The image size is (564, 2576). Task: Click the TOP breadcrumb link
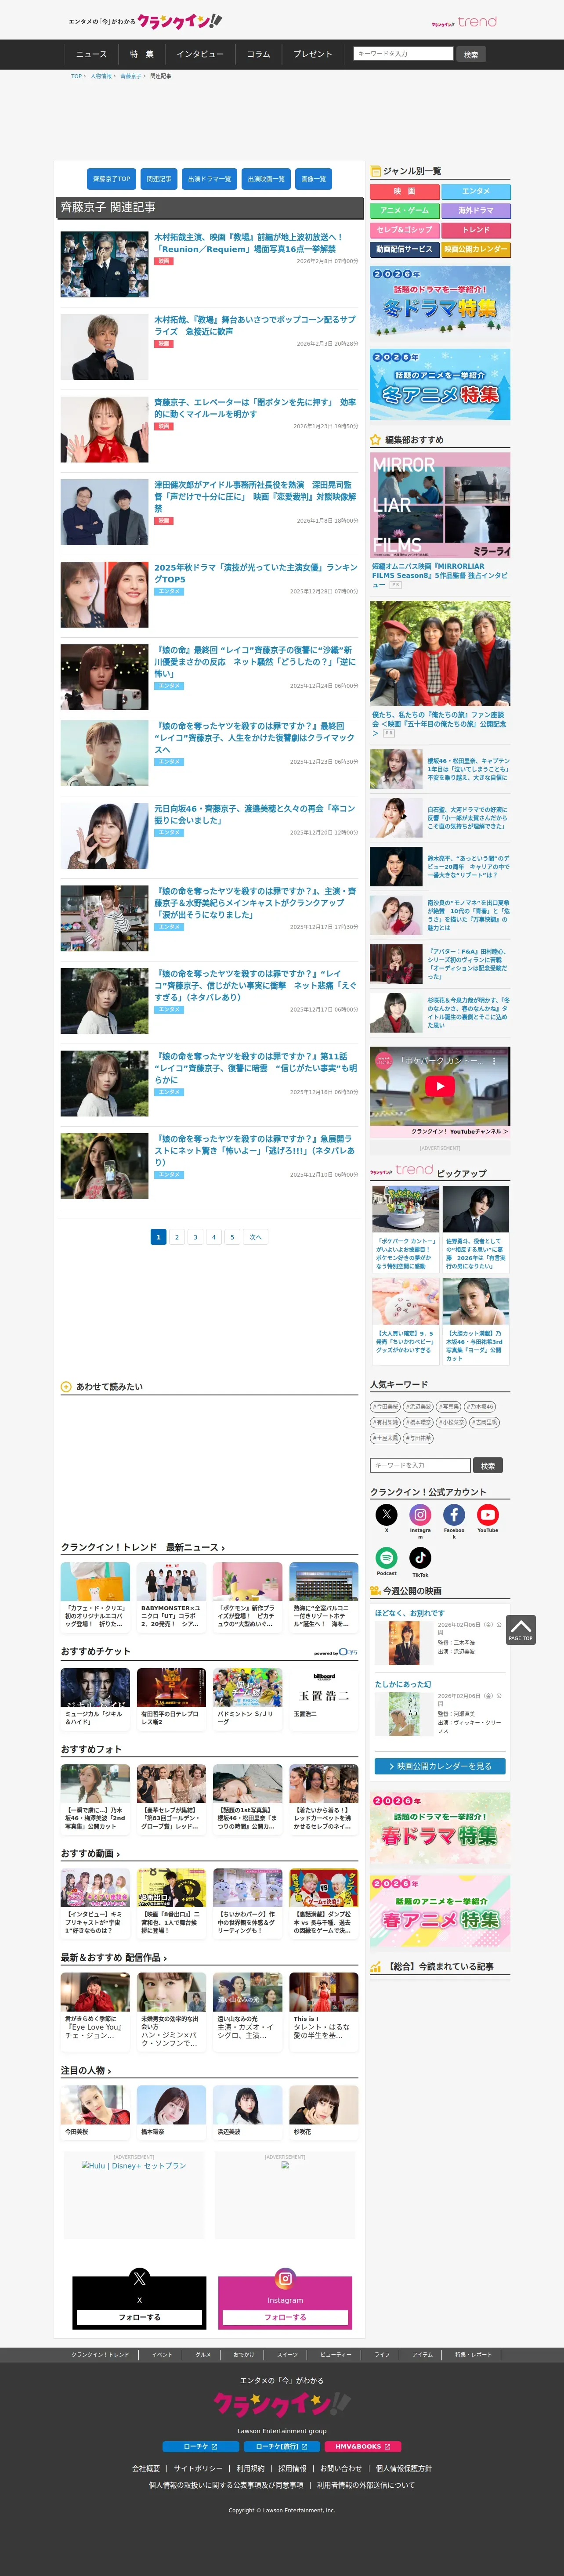pyautogui.click(x=76, y=76)
